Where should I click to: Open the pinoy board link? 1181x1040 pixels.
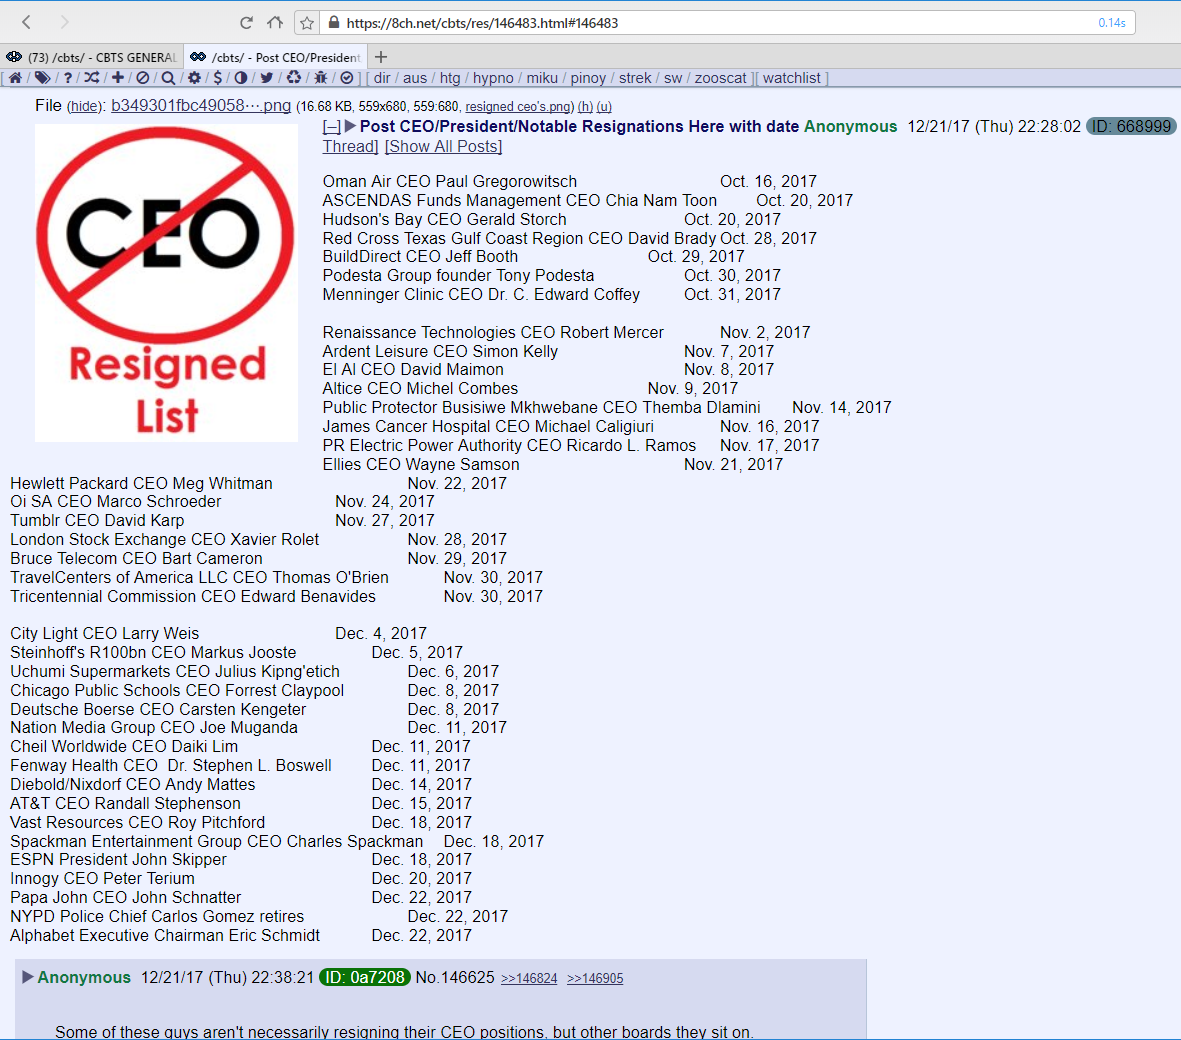point(588,78)
